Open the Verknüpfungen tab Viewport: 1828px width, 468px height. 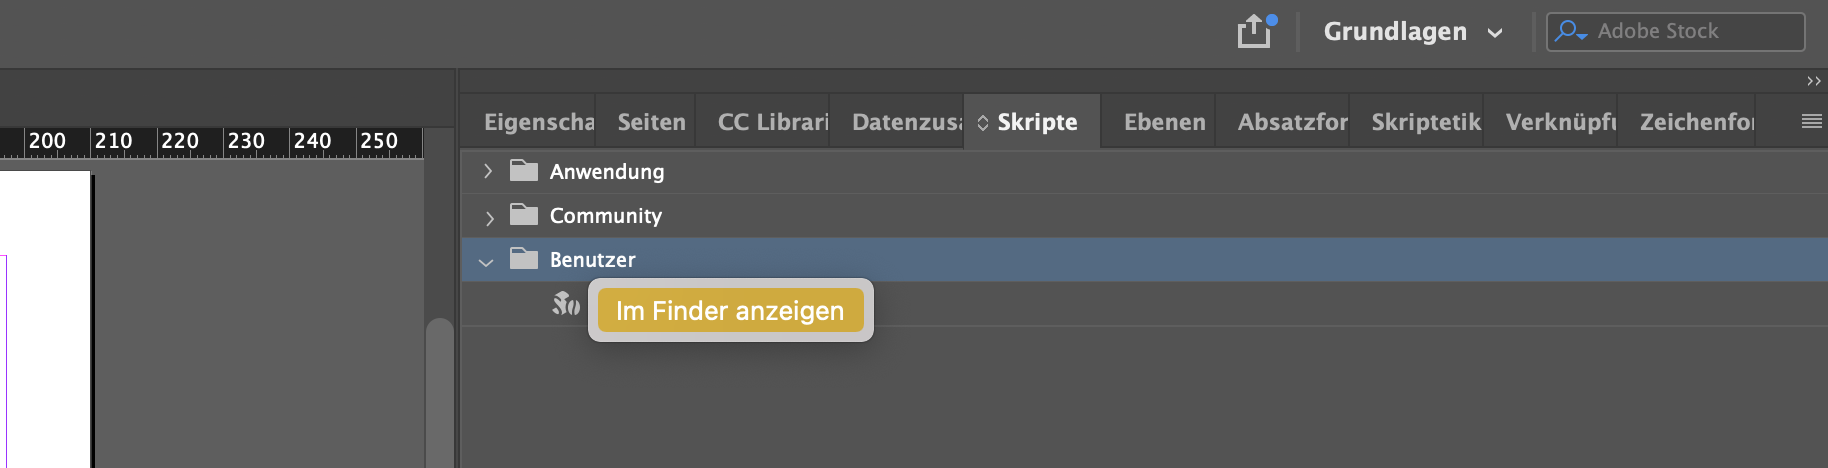tap(1560, 122)
